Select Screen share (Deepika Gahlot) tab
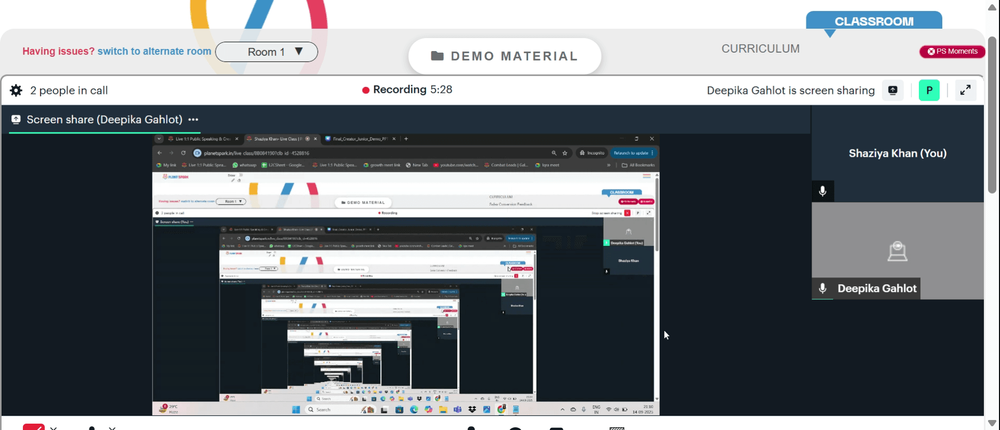 [105, 119]
